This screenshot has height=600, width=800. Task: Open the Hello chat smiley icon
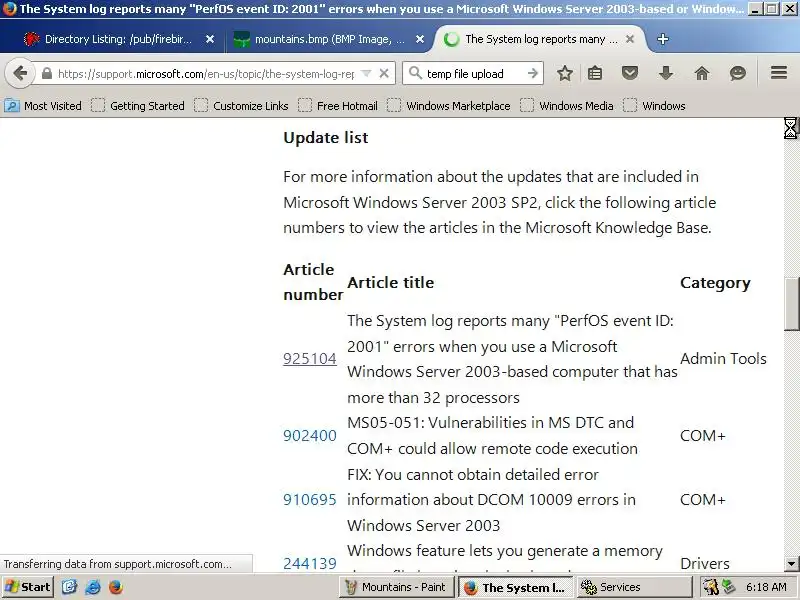pyautogui.click(x=738, y=73)
